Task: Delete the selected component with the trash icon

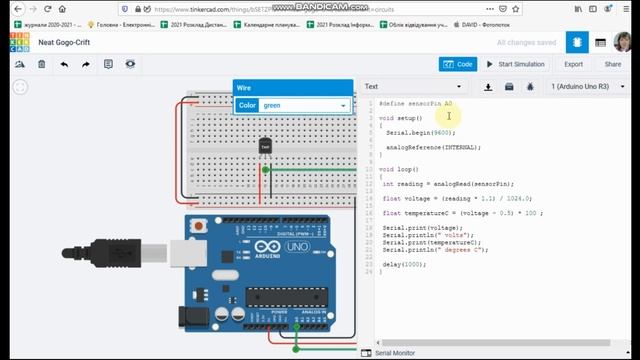Action: (x=42, y=64)
